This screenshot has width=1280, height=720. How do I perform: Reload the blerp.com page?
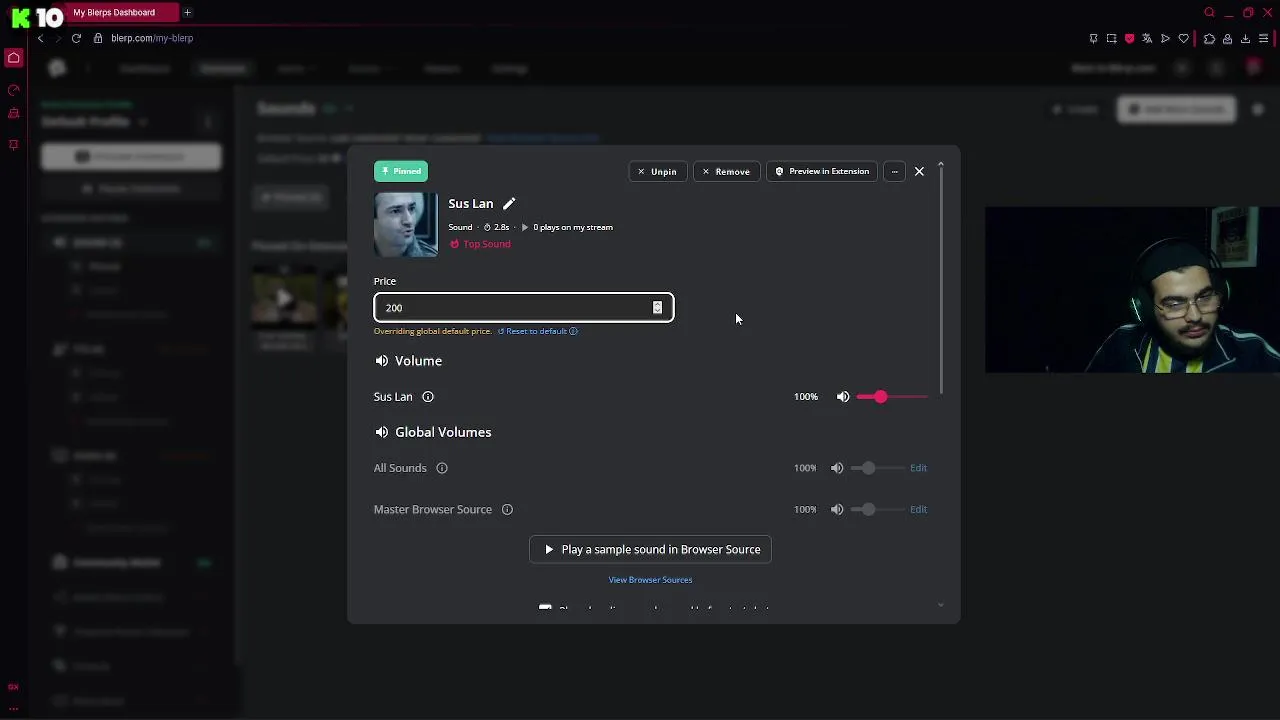click(x=76, y=38)
